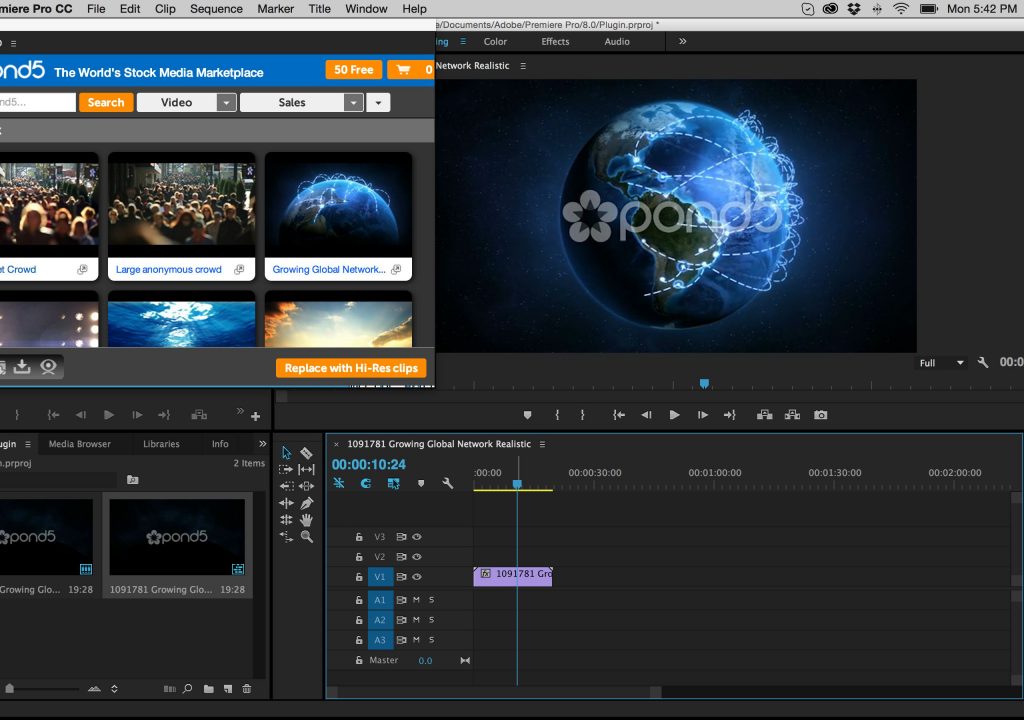The height and width of the screenshot is (720, 1024).
Task: Click the Project panel thumbnail size slider
Action: tap(9, 689)
